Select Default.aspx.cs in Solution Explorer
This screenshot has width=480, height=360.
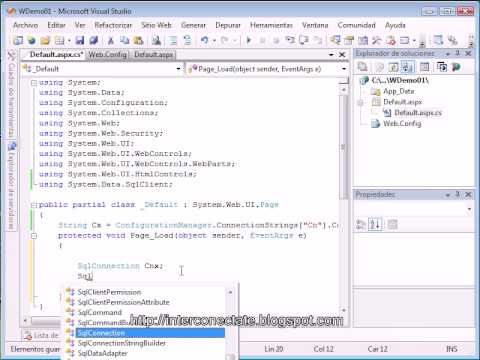click(418, 113)
